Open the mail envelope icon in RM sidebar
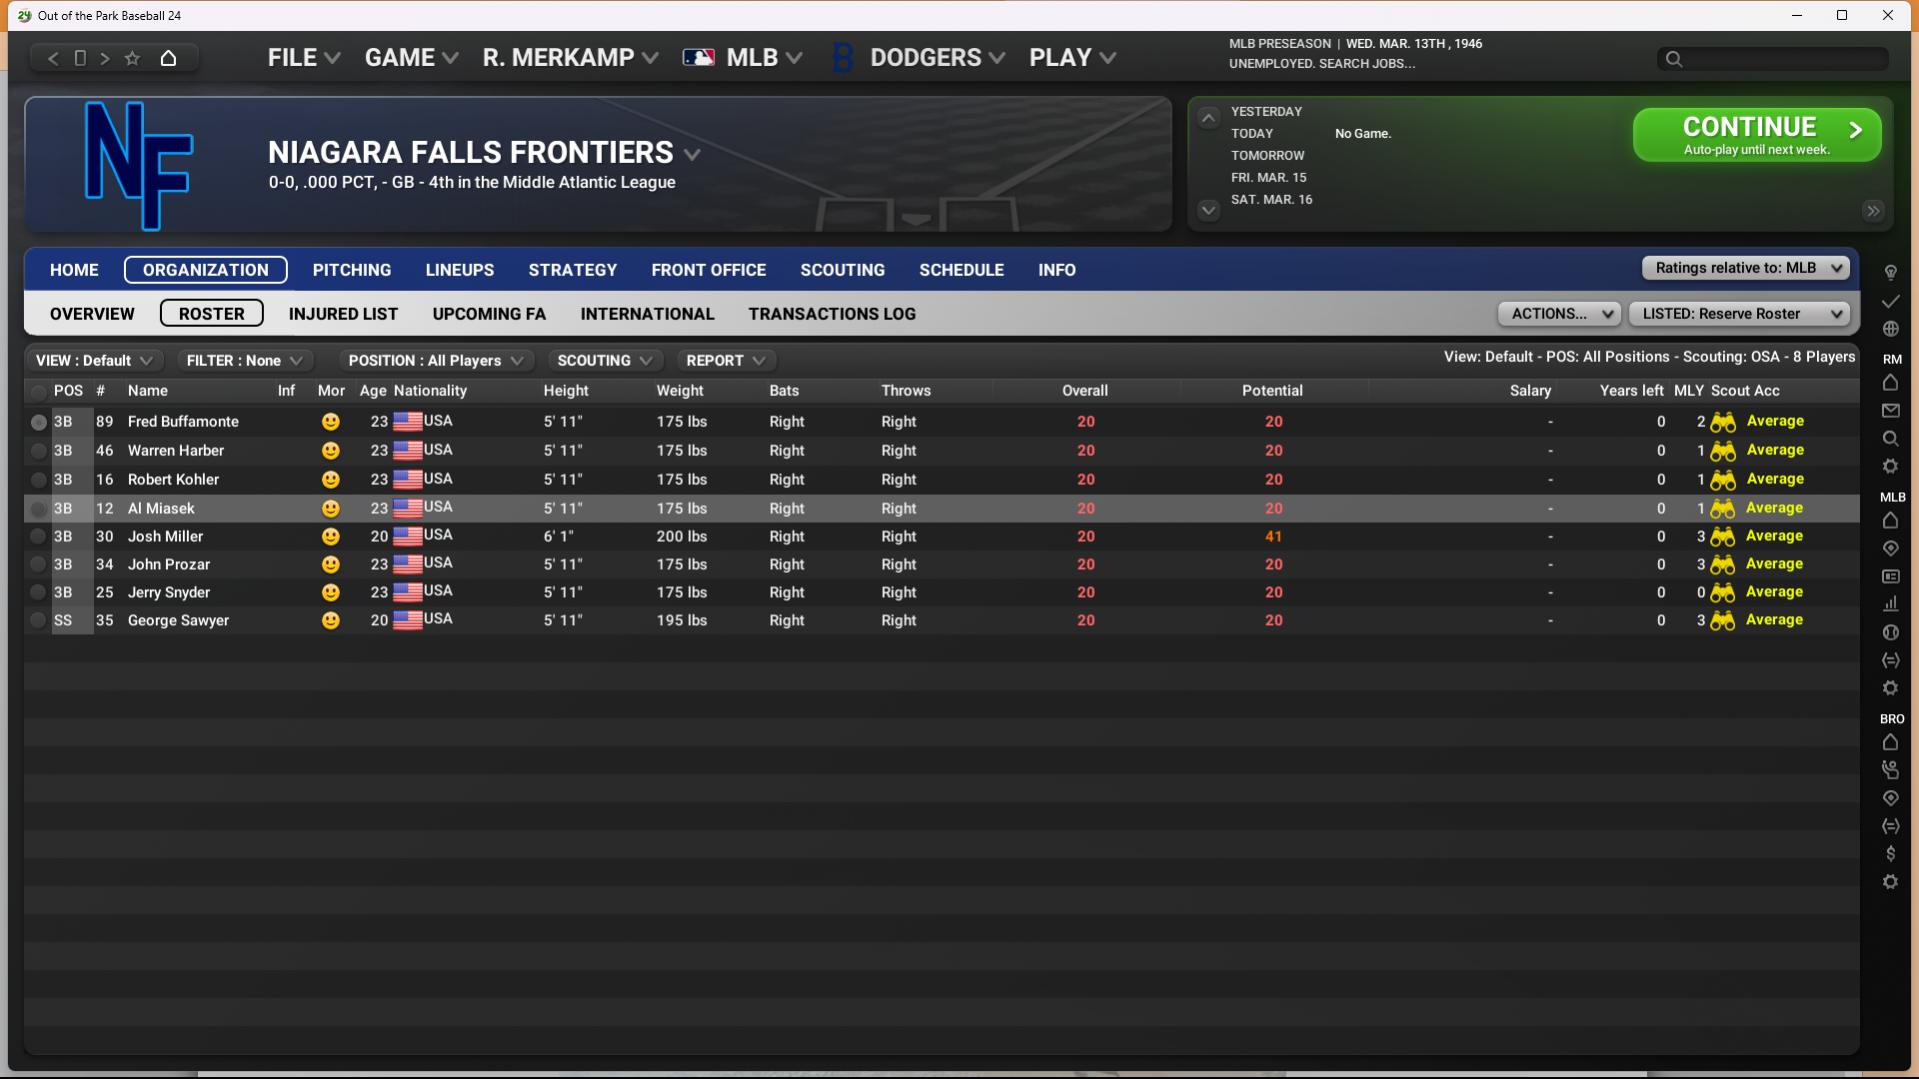Viewport: 1919px width, 1079px height. [1890, 411]
